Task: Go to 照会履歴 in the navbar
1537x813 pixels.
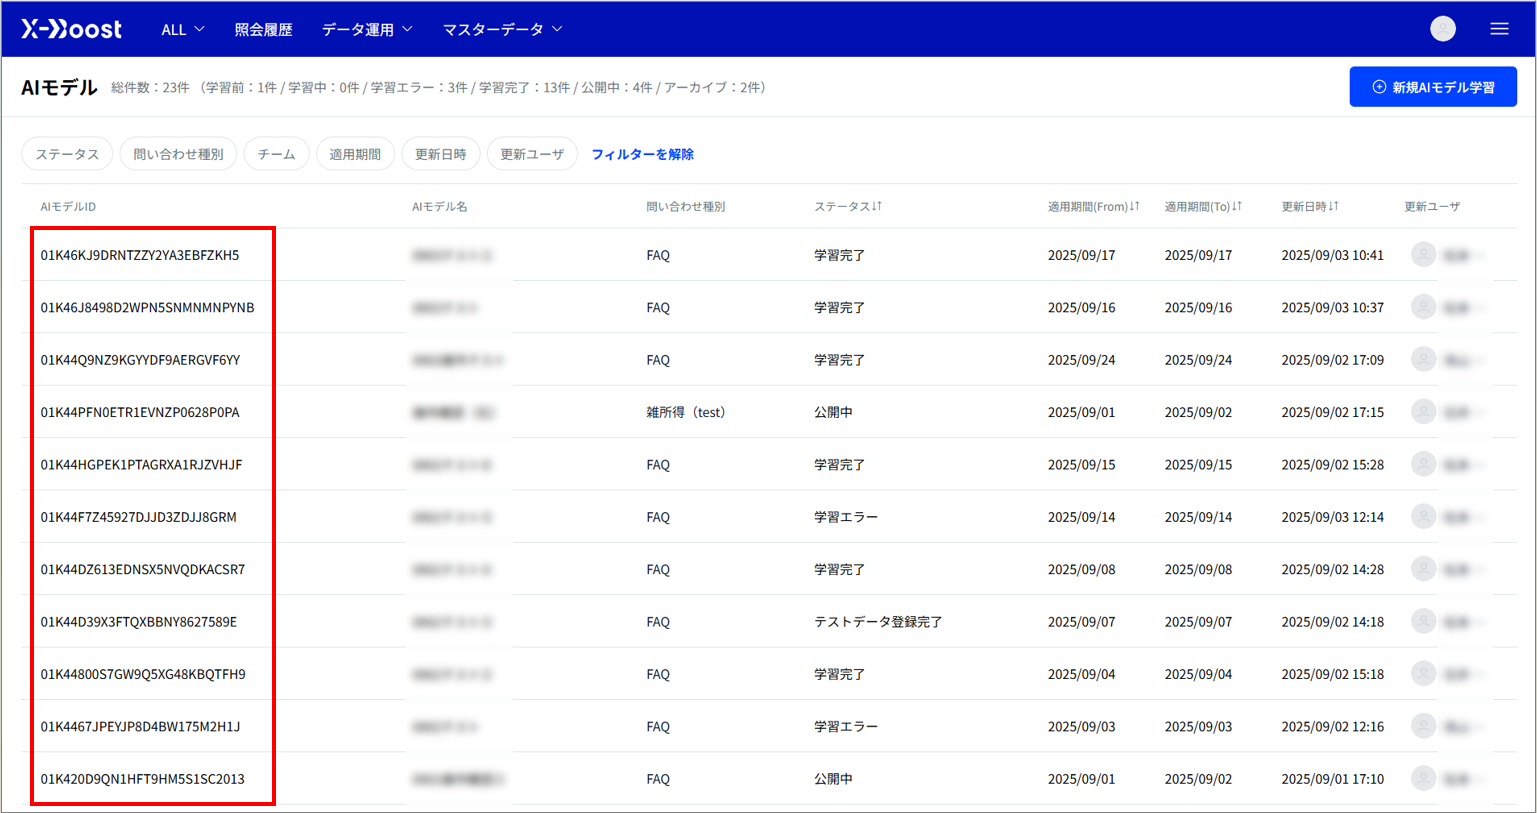Action: [x=263, y=30]
